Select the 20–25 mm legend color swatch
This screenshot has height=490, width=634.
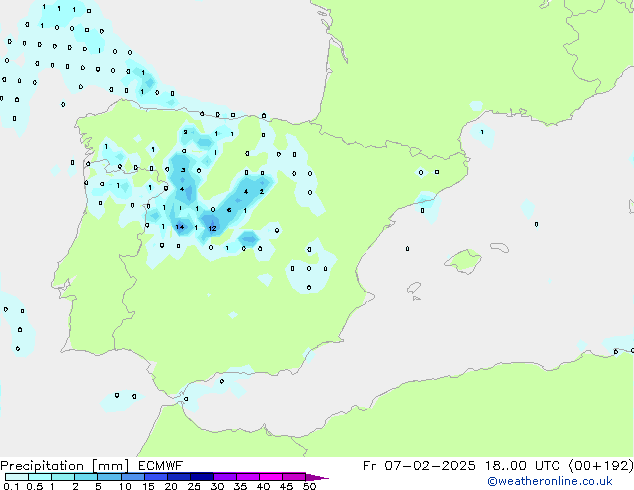178,477
